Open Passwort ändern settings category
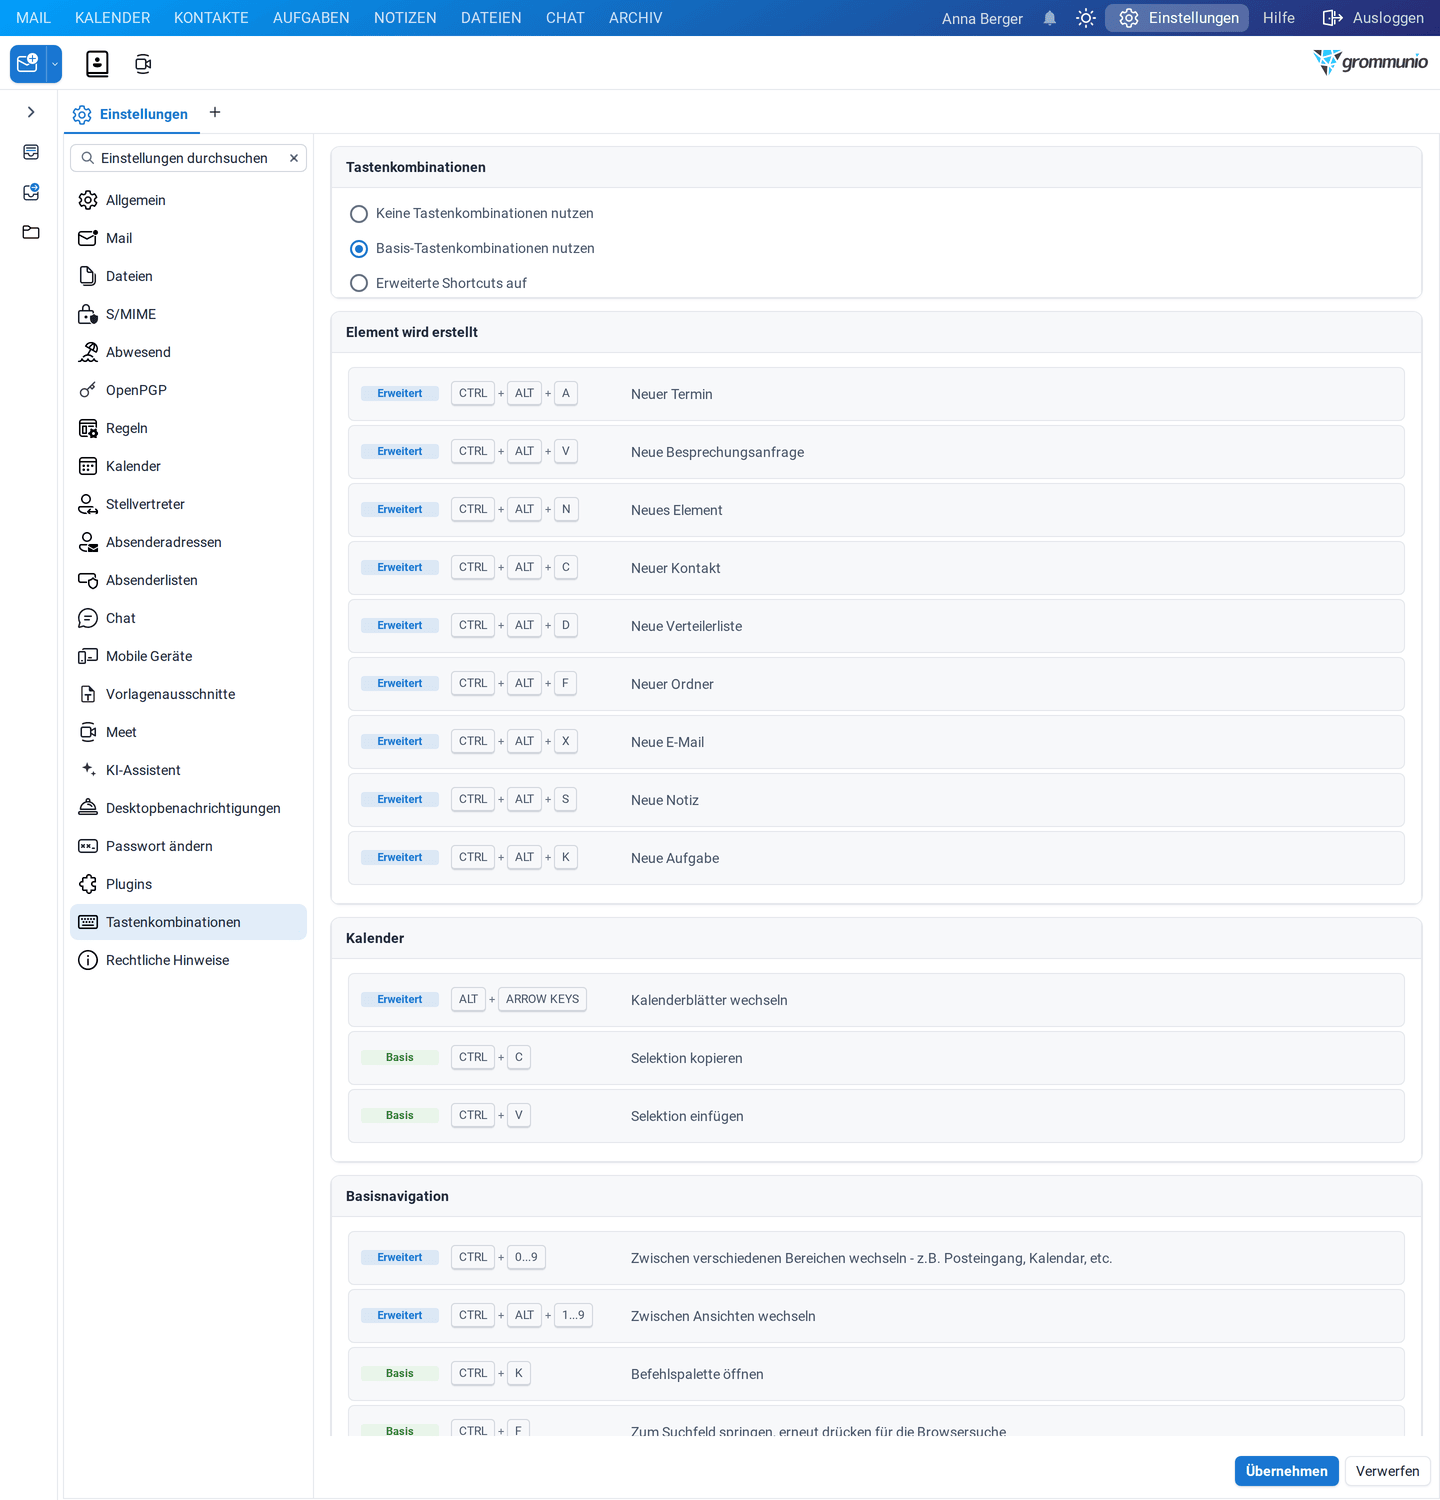1440x1500 pixels. coord(188,846)
